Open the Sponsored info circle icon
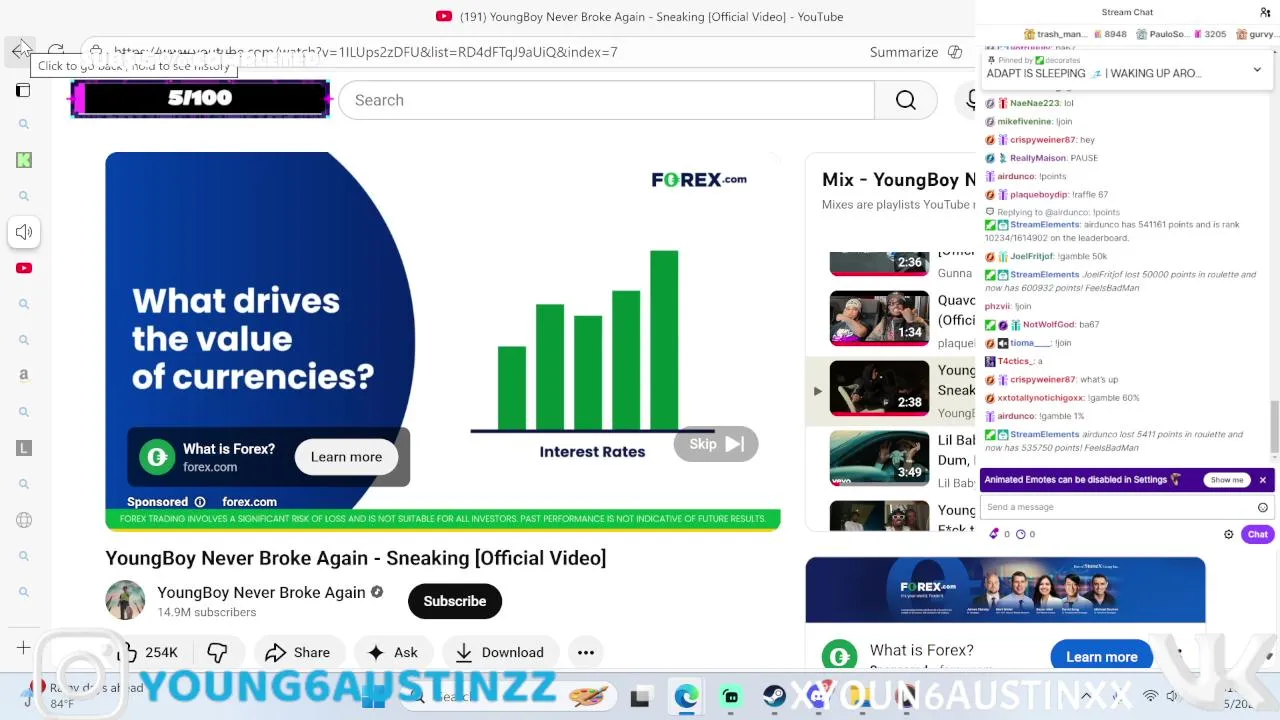Viewport: 1280px width, 720px height. [200, 502]
